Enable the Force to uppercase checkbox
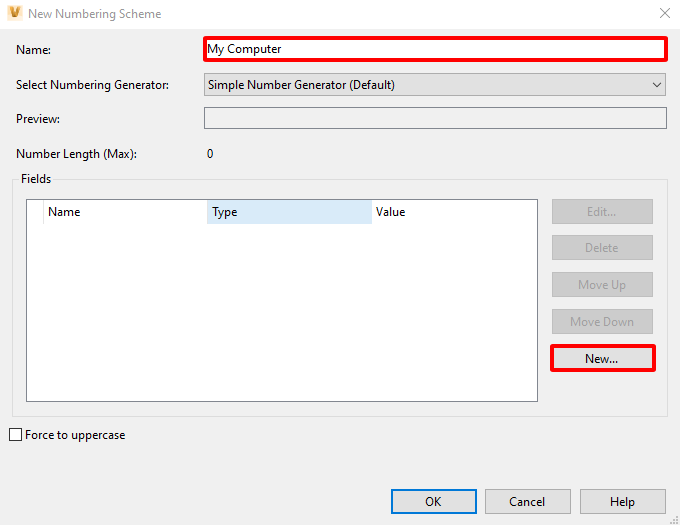 [x=16, y=434]
